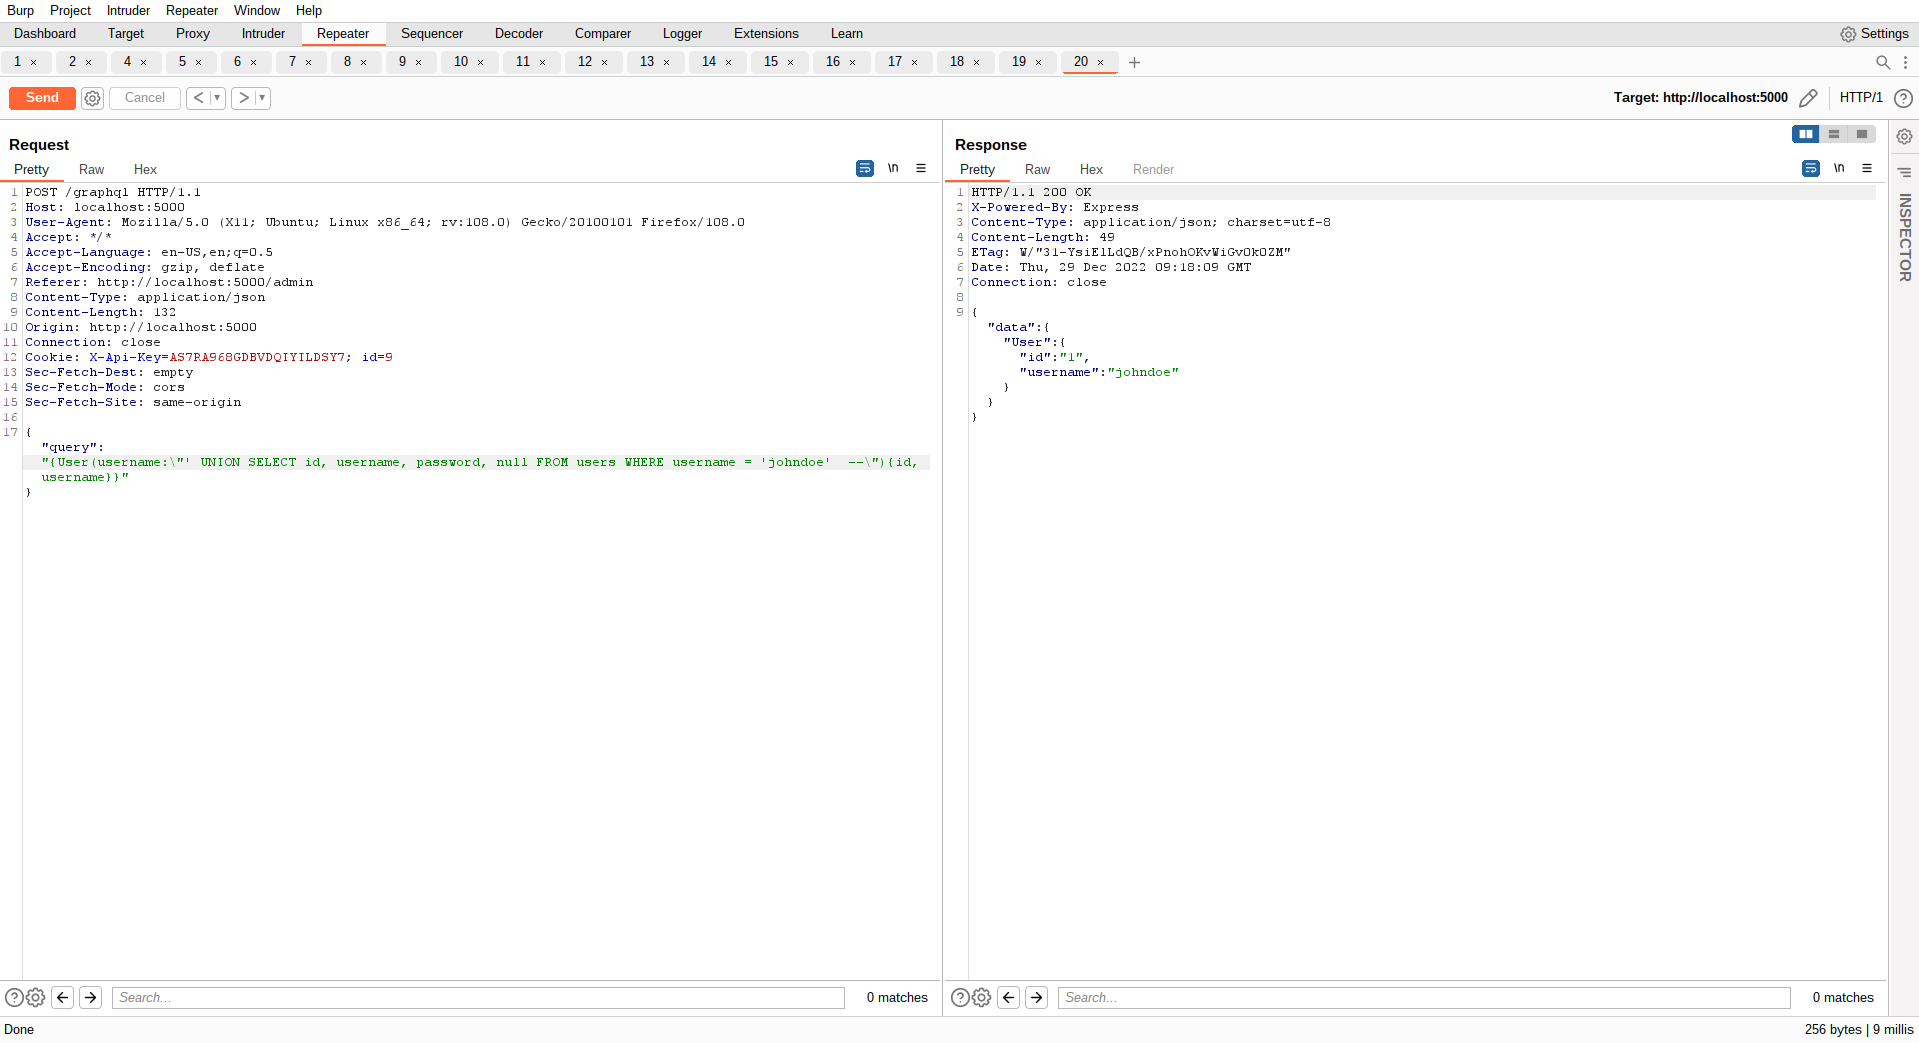
Task: Open the Request search help icon
Action: tap(14, 997)
